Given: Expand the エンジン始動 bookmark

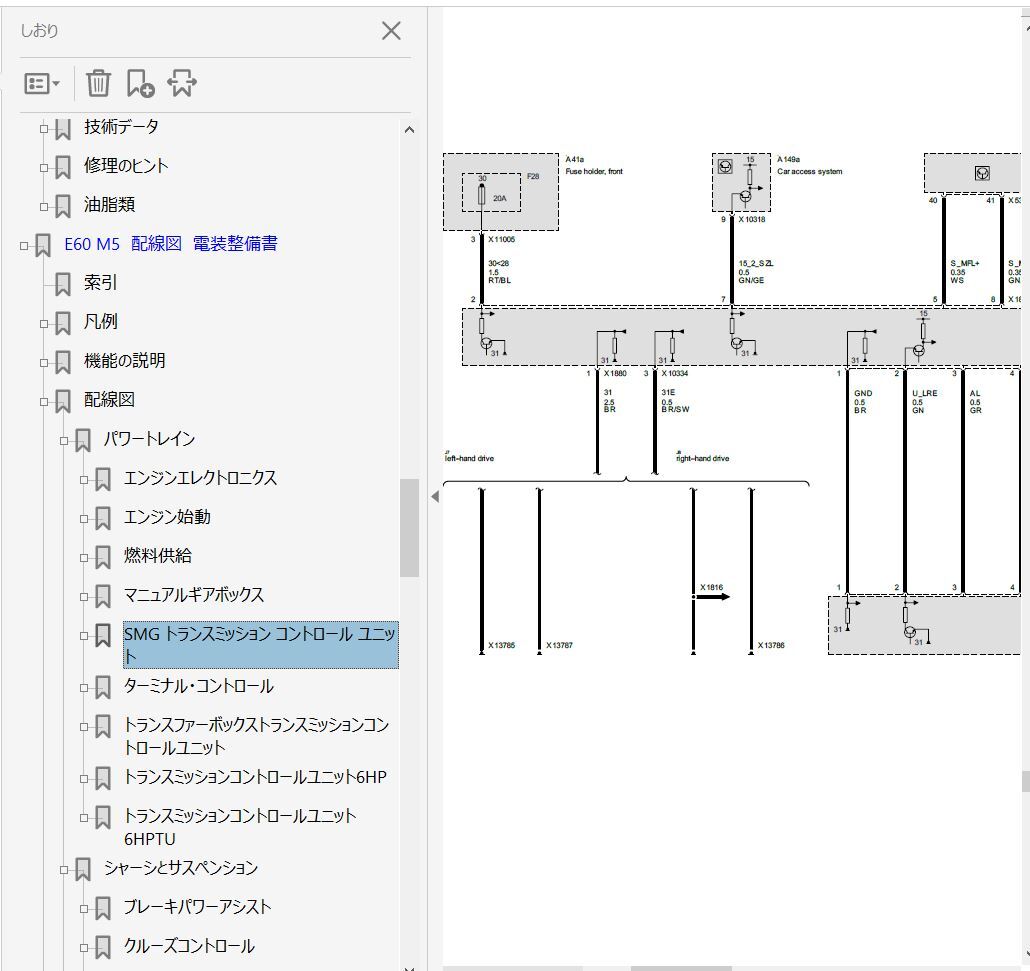Looking at the screenshot, I should pos(84,519).
